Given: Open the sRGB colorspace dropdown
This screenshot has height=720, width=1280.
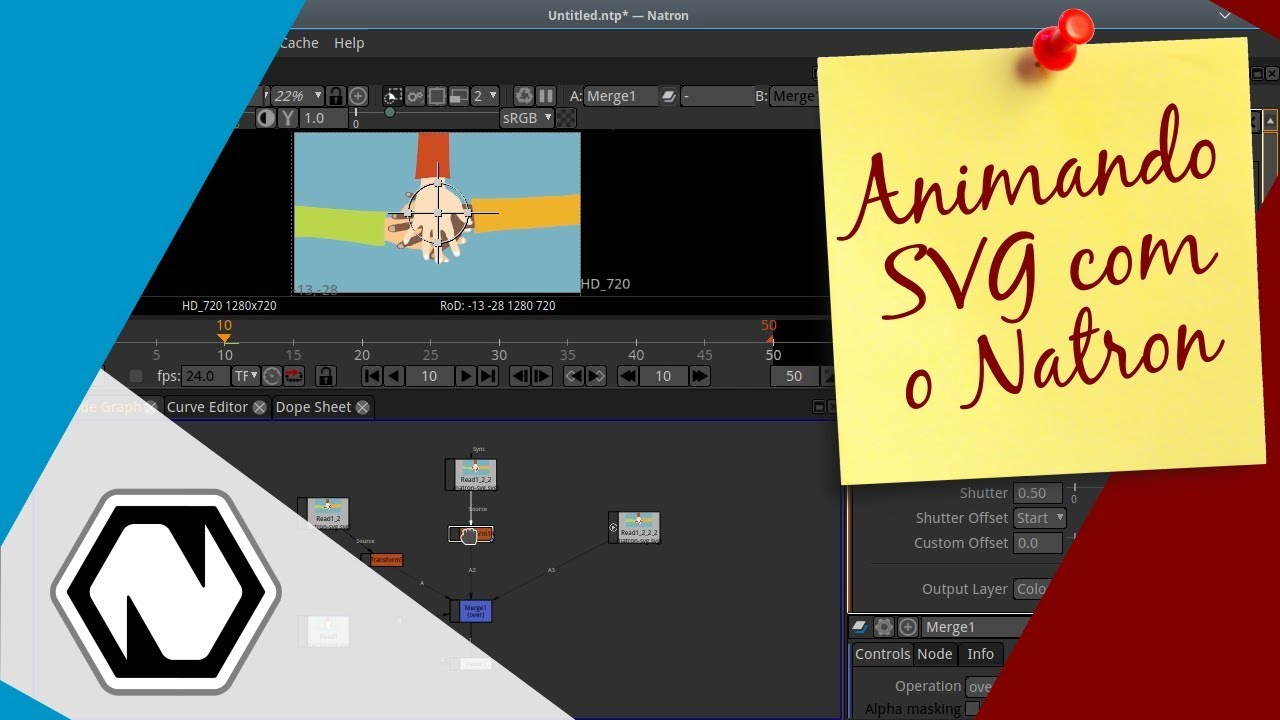Looking at the screenshot, I should tap(526, 118).
